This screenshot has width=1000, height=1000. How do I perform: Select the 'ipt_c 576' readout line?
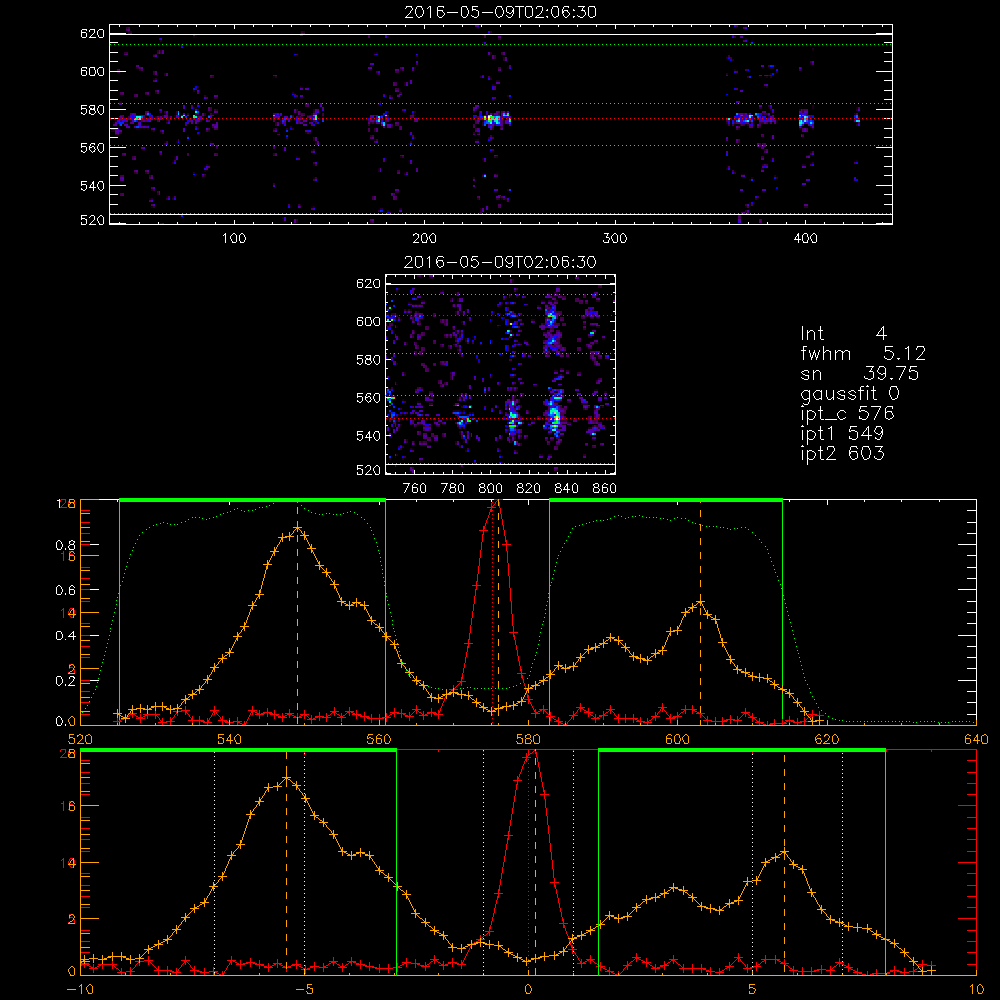pos(848,413)
